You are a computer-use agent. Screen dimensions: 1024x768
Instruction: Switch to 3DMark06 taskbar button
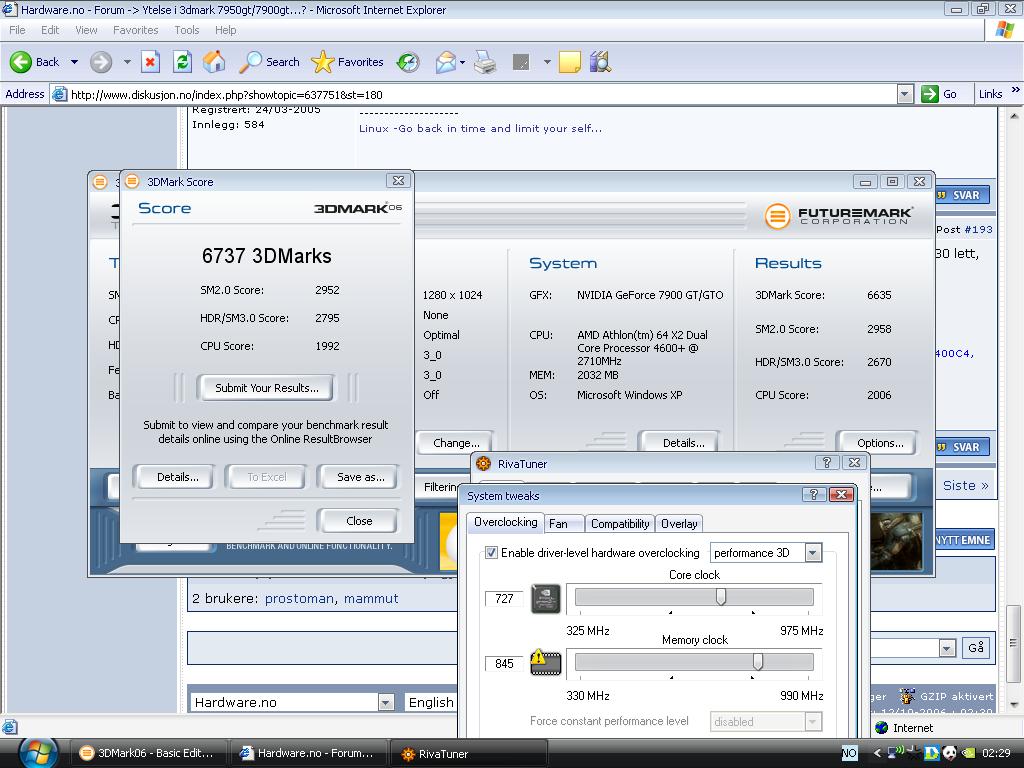coord(147,753)
